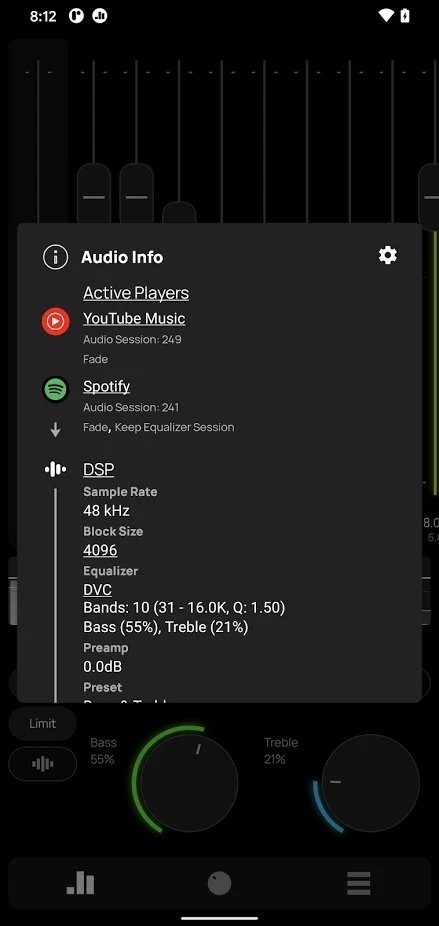Open the Active Players link

[136, 293]
